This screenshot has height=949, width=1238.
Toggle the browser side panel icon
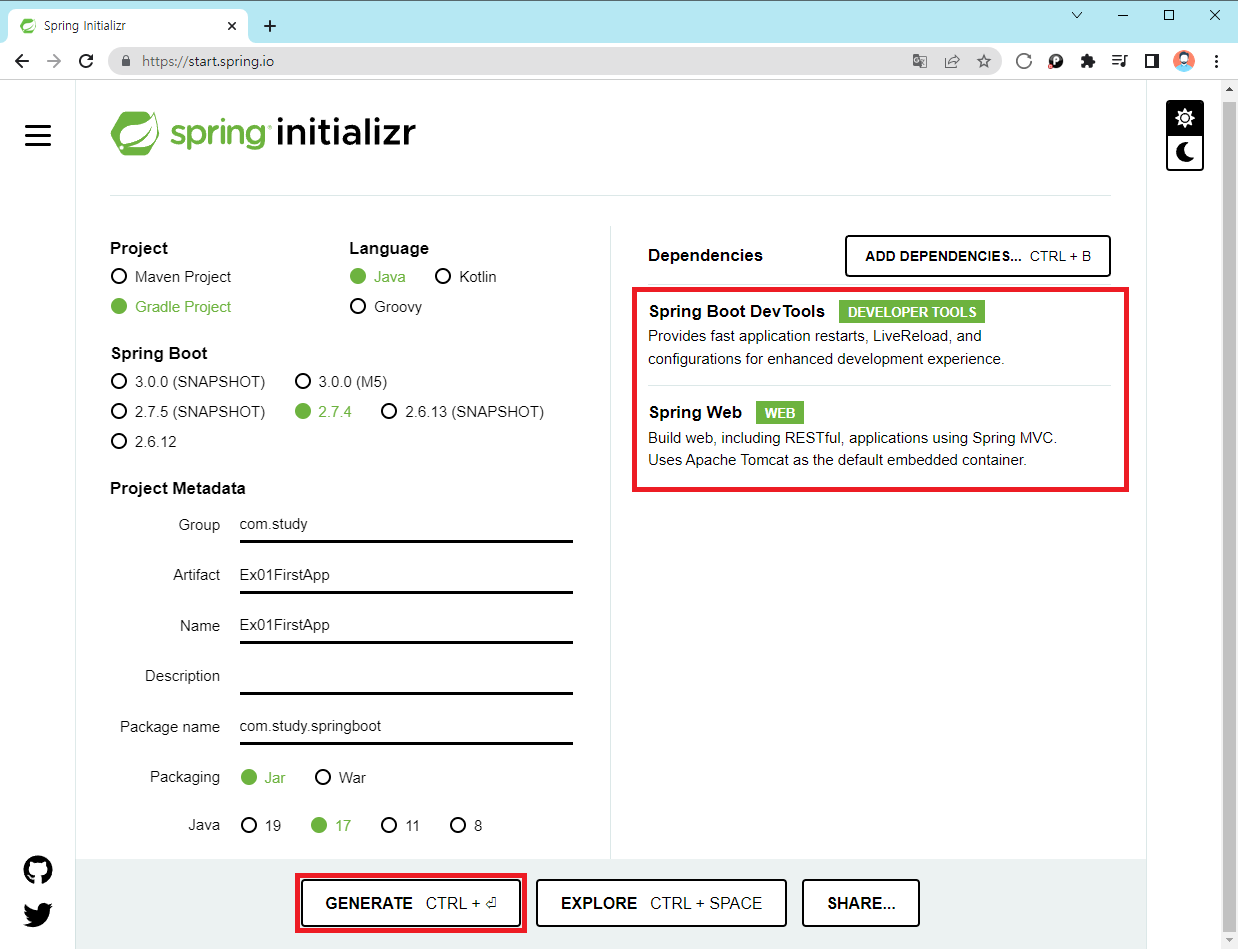tap(1152, 61)
